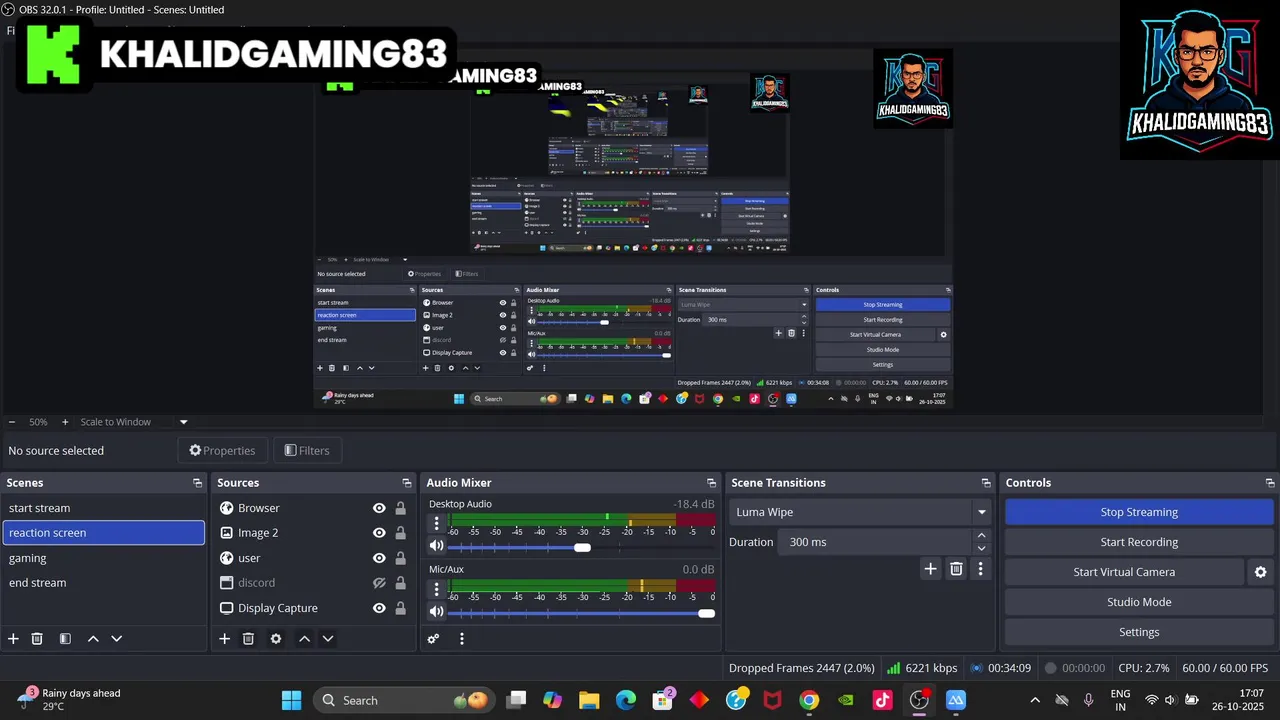The height and width of the screenshot is (720, 1280).
Task: Unlock the Browser source
Action: [400, 508]
